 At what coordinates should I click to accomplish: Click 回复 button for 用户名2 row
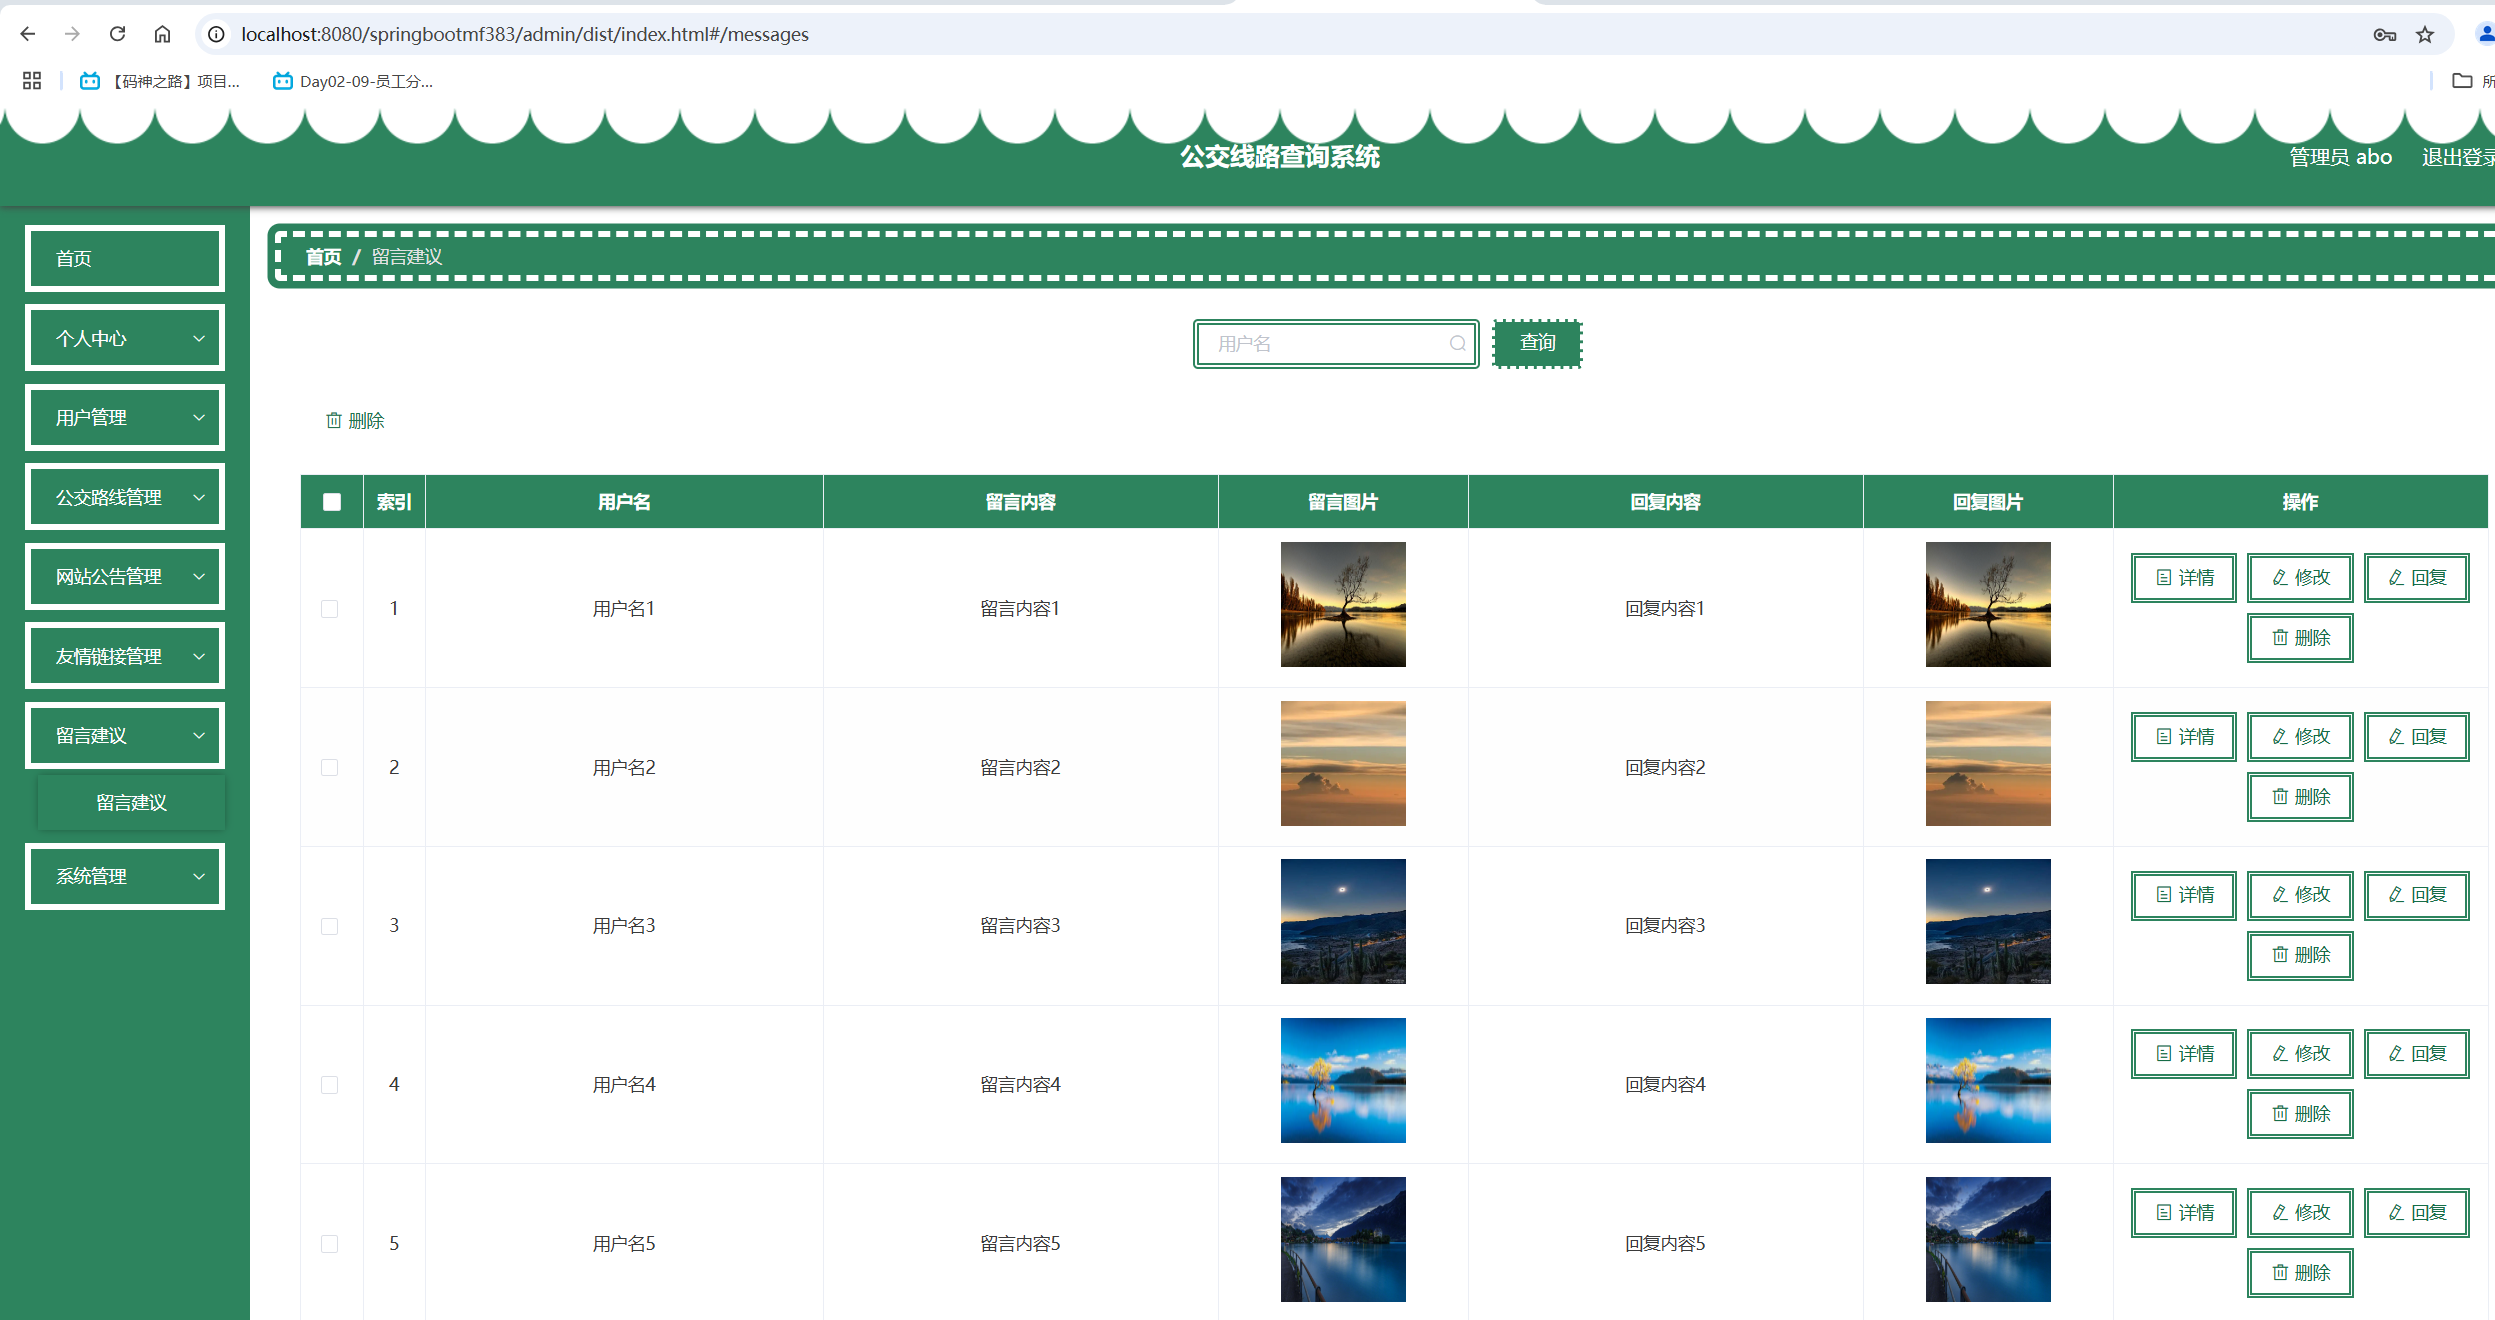point(2416,737)
